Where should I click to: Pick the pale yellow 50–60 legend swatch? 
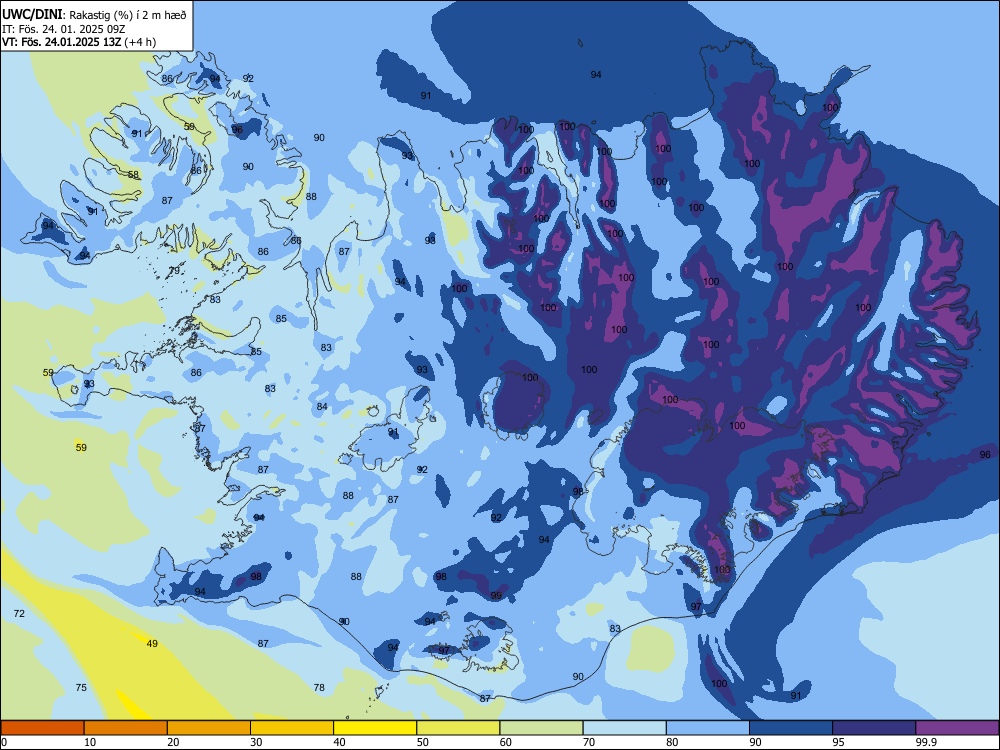(x=458, y=728)
